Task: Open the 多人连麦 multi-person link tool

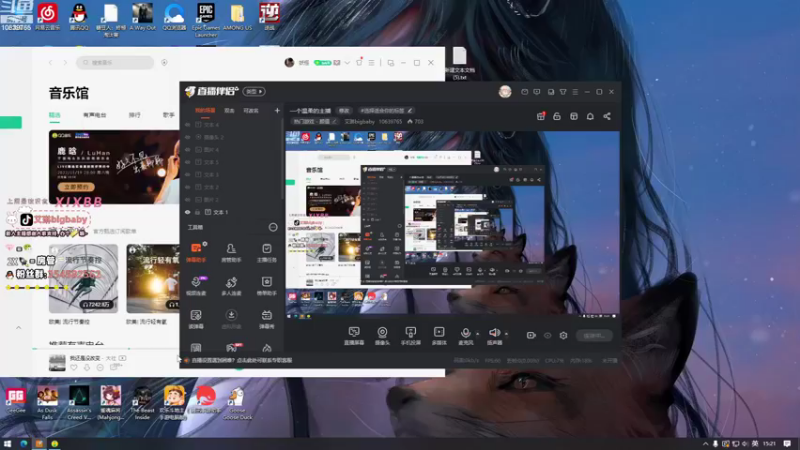Action: tap(231, 286)
